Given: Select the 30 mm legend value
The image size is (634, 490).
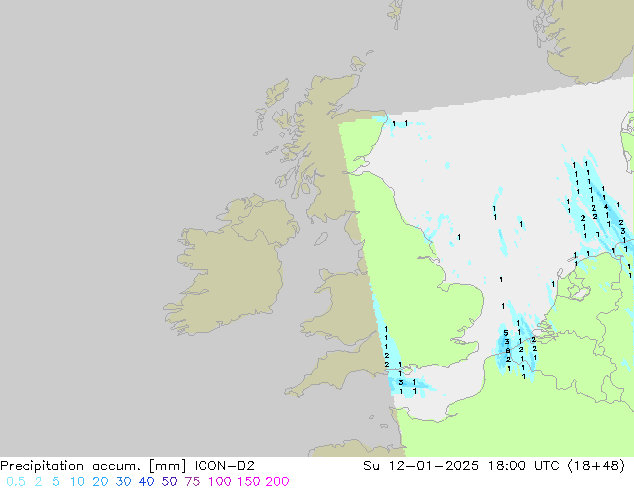Looking at the screenshot, I should coord(123,482).
